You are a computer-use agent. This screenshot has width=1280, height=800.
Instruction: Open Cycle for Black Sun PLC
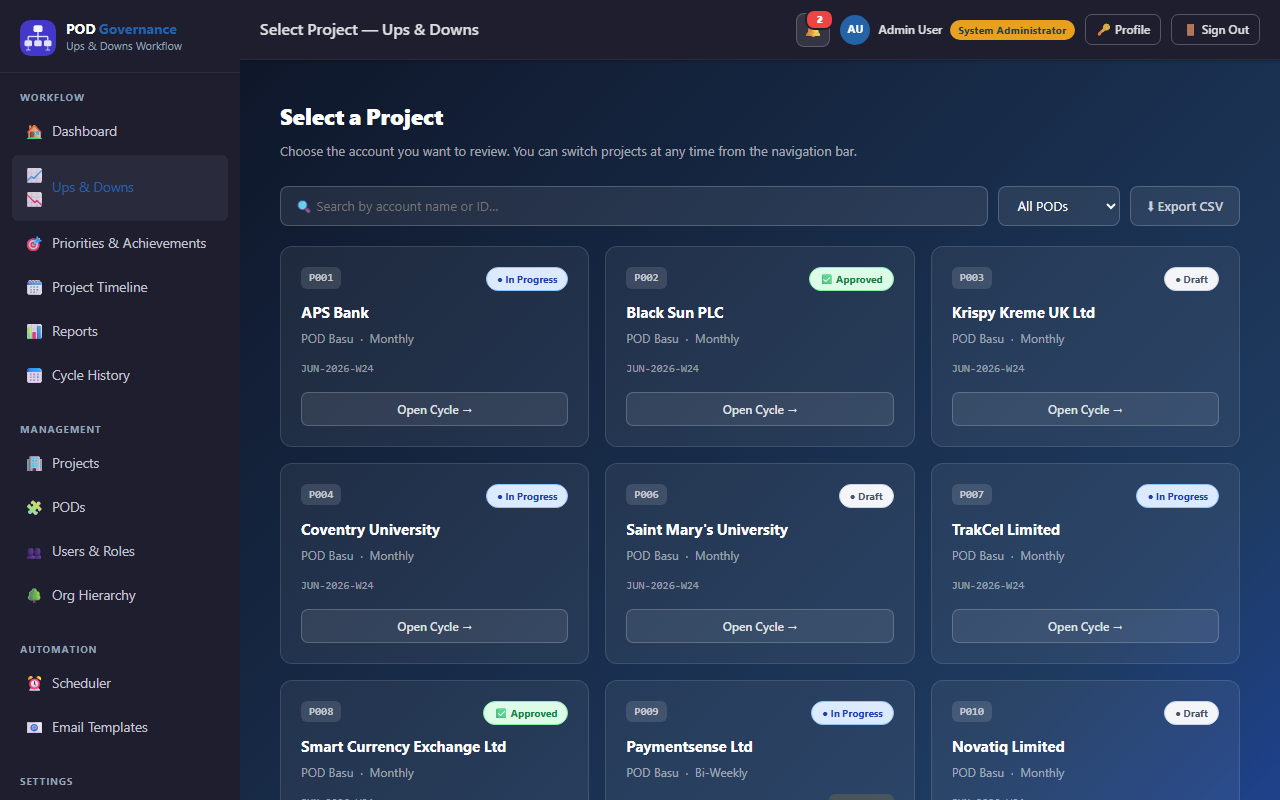click(x=760, y=409)
